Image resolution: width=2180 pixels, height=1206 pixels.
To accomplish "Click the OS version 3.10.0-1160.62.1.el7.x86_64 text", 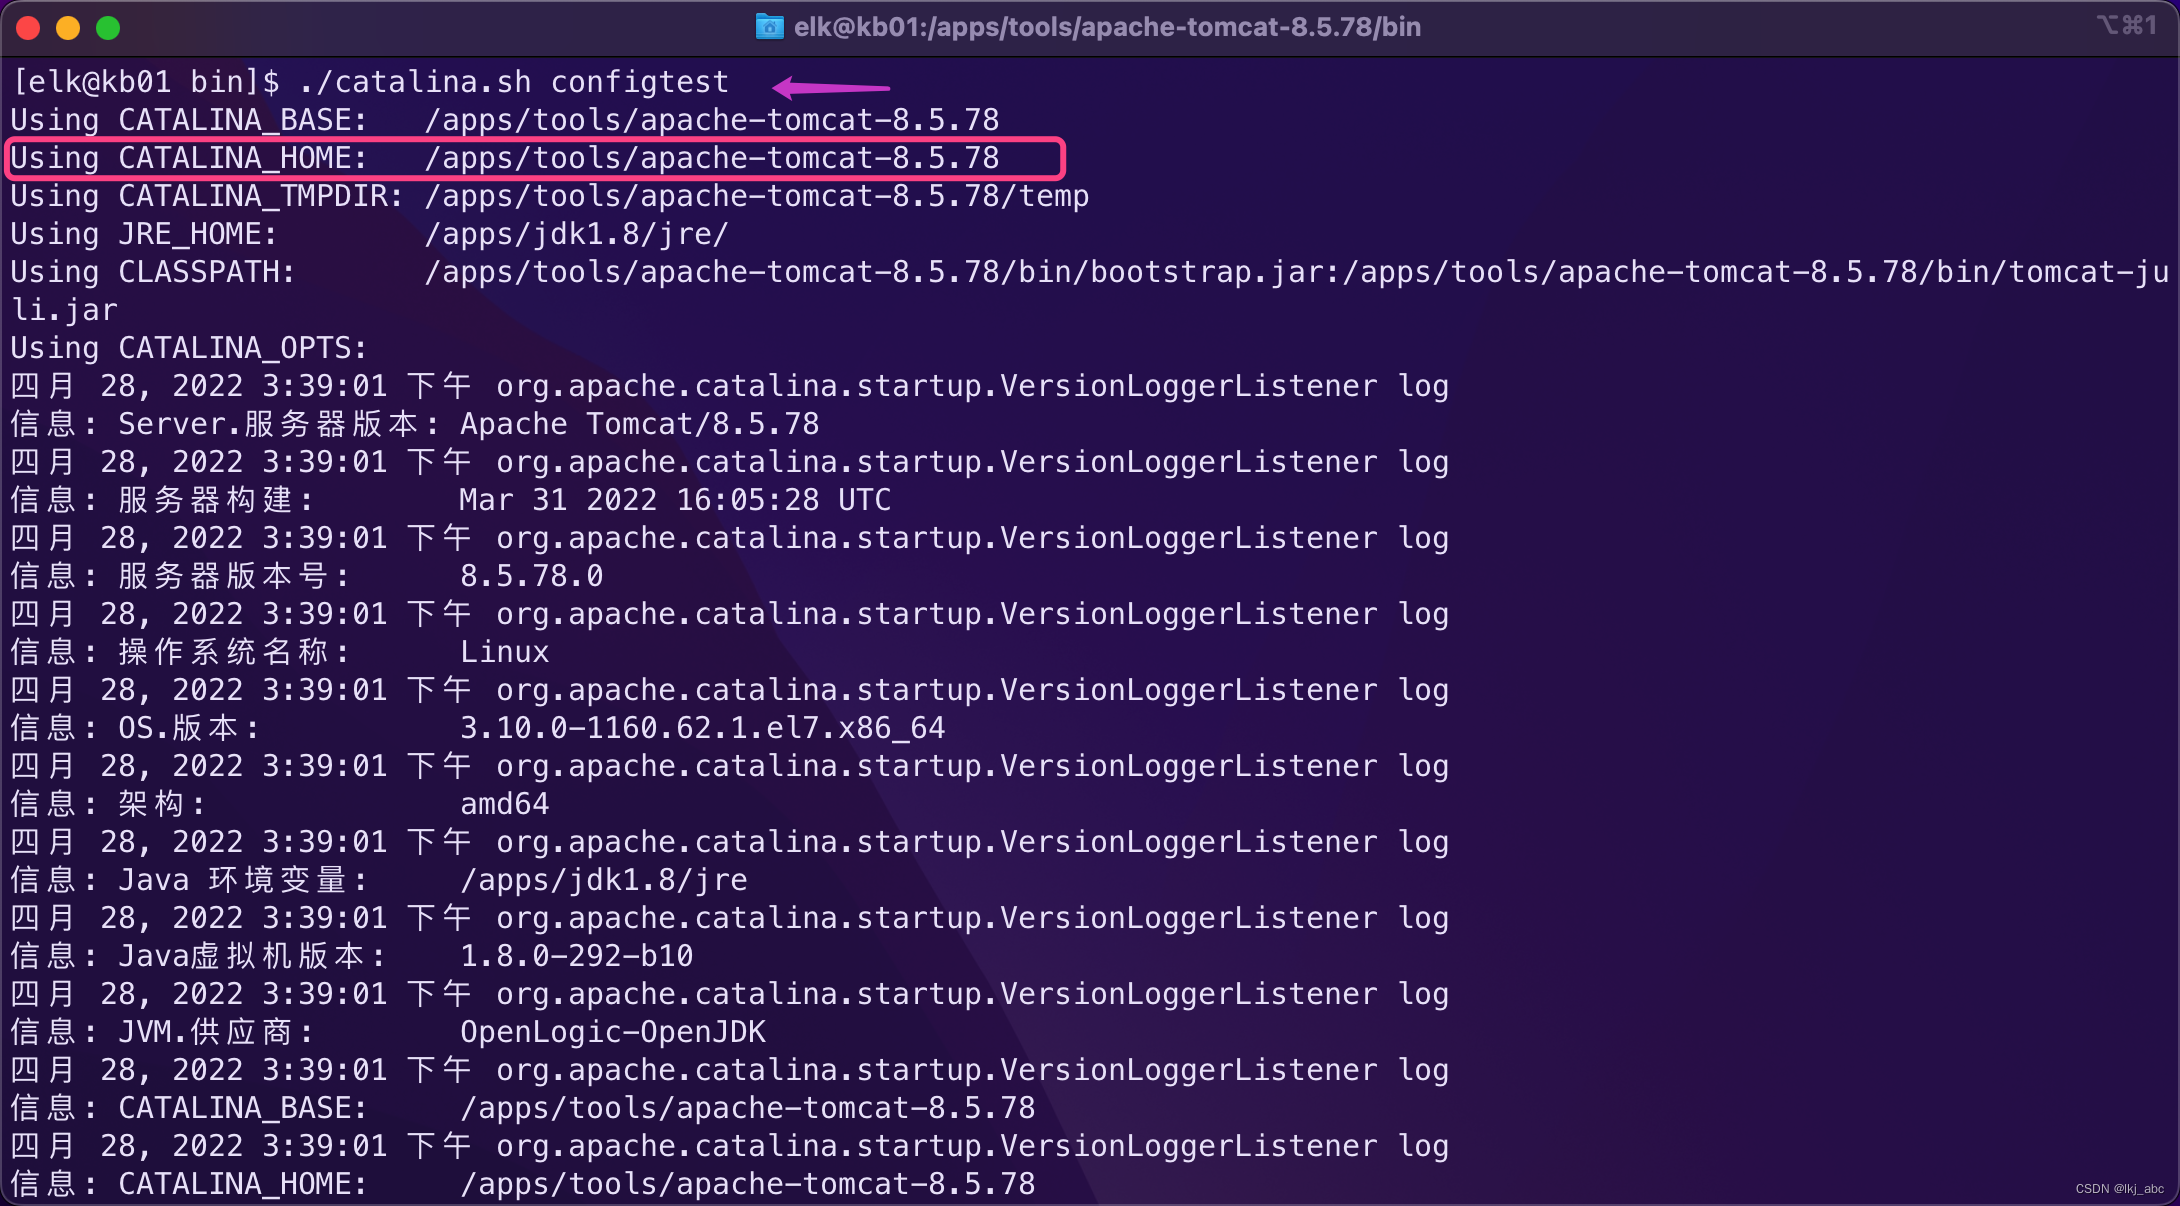I will 702,728.
